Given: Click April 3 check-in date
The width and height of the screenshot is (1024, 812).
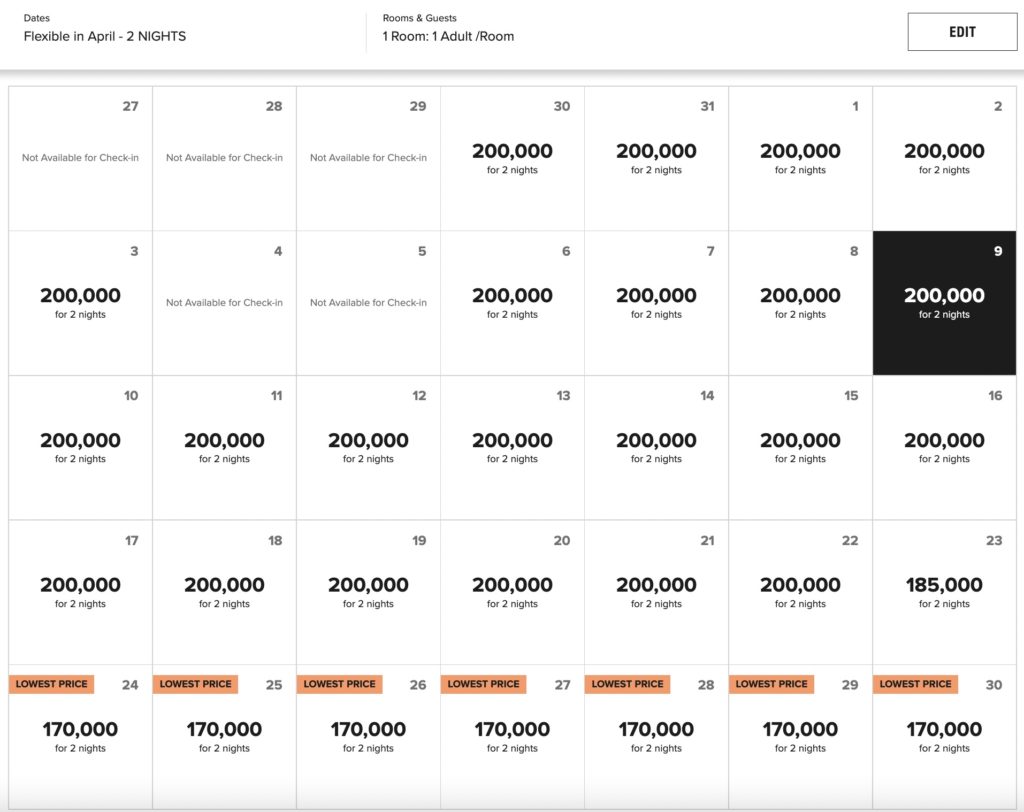Looking at the screenshot, I should [80, 303].
